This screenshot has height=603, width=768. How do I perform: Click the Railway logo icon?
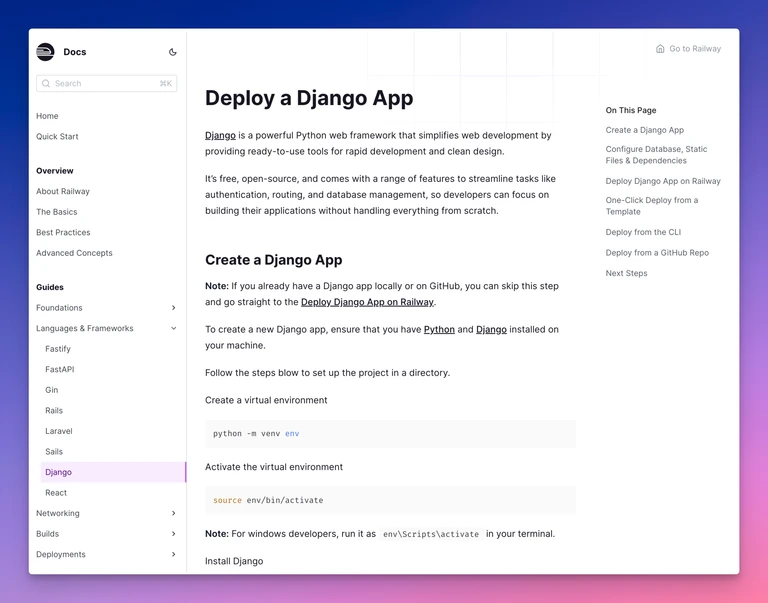tap(46, 52)
